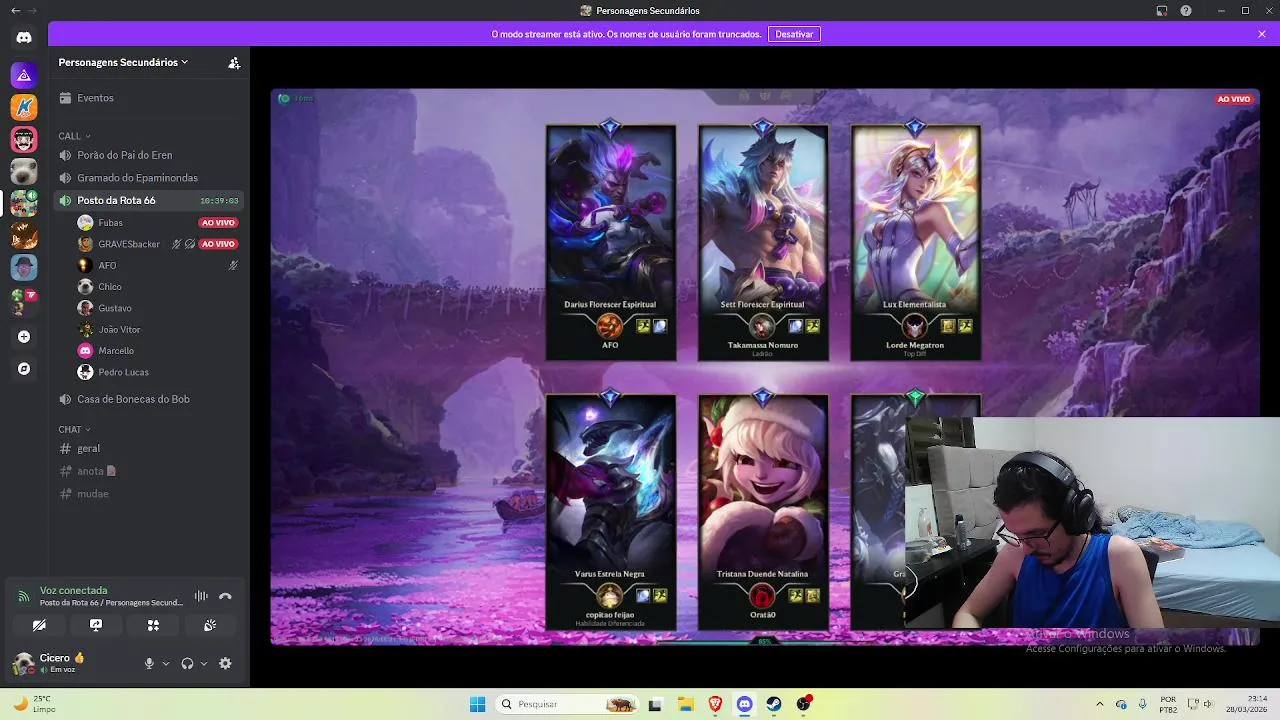Image resolution: width=1280 pixels, height=720 pixels.
Task: Join Porão do Pai do Eren voice channel
Action: coord(150,155)
